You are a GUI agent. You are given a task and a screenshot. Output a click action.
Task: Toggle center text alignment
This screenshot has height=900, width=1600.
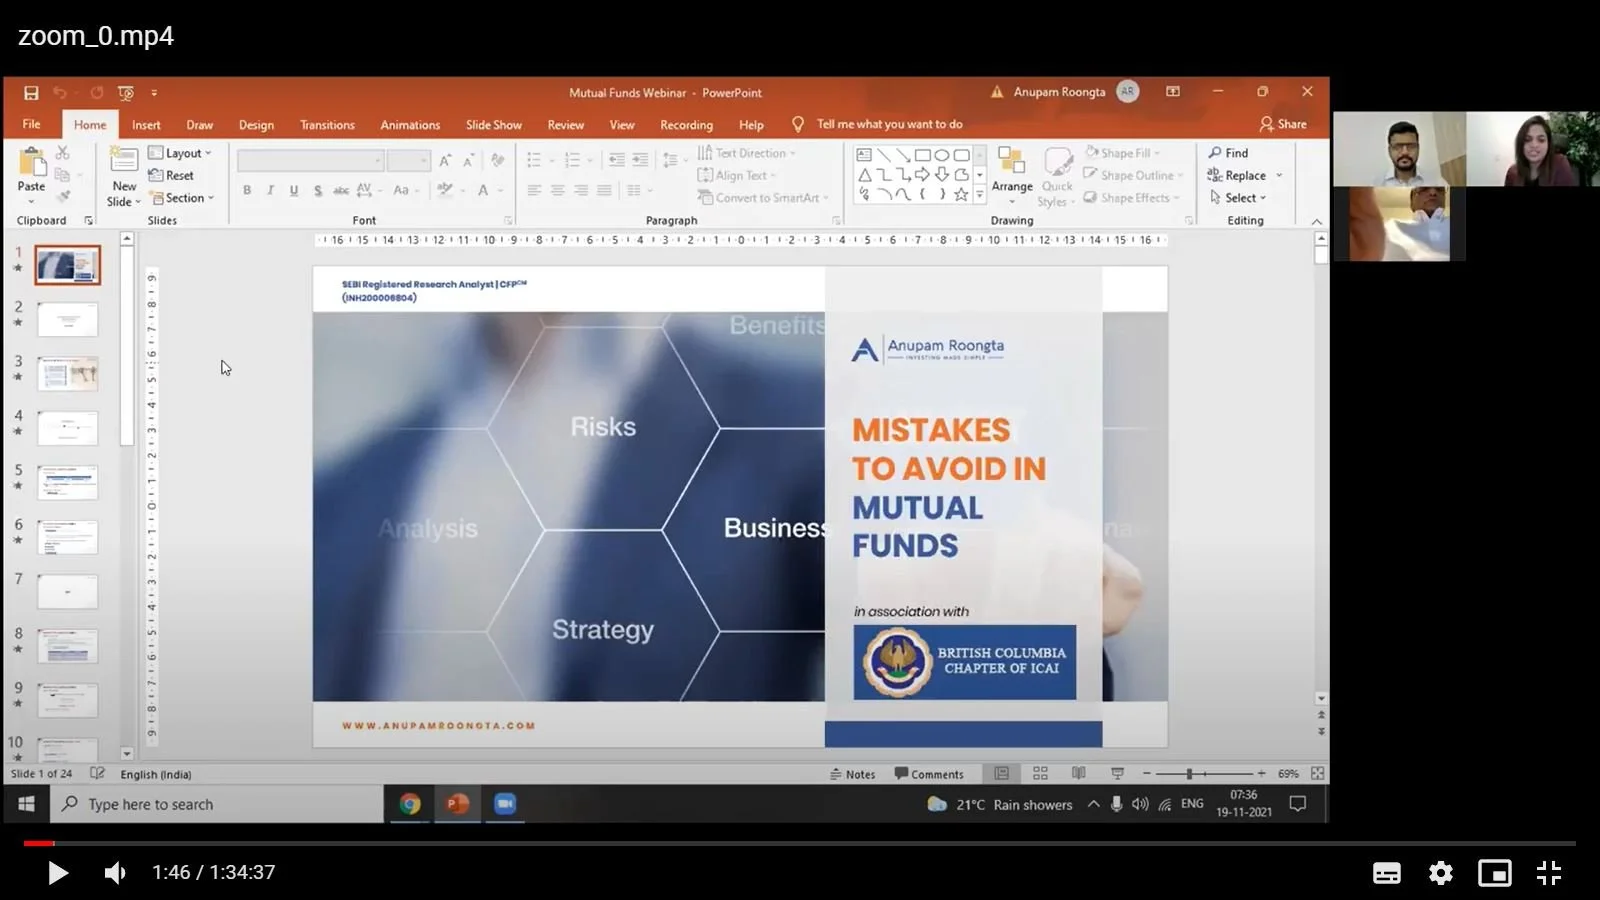click(x=557, y=190)
